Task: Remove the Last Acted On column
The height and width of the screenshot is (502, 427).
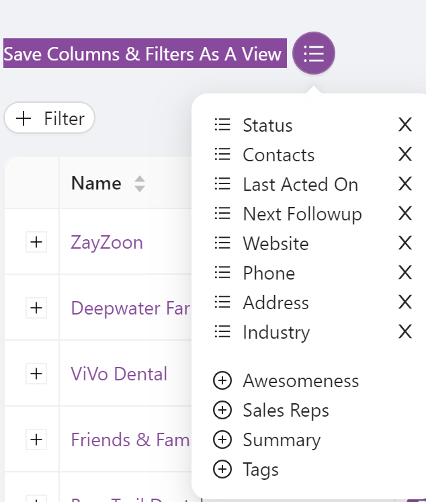Action: tap(405, 184)
